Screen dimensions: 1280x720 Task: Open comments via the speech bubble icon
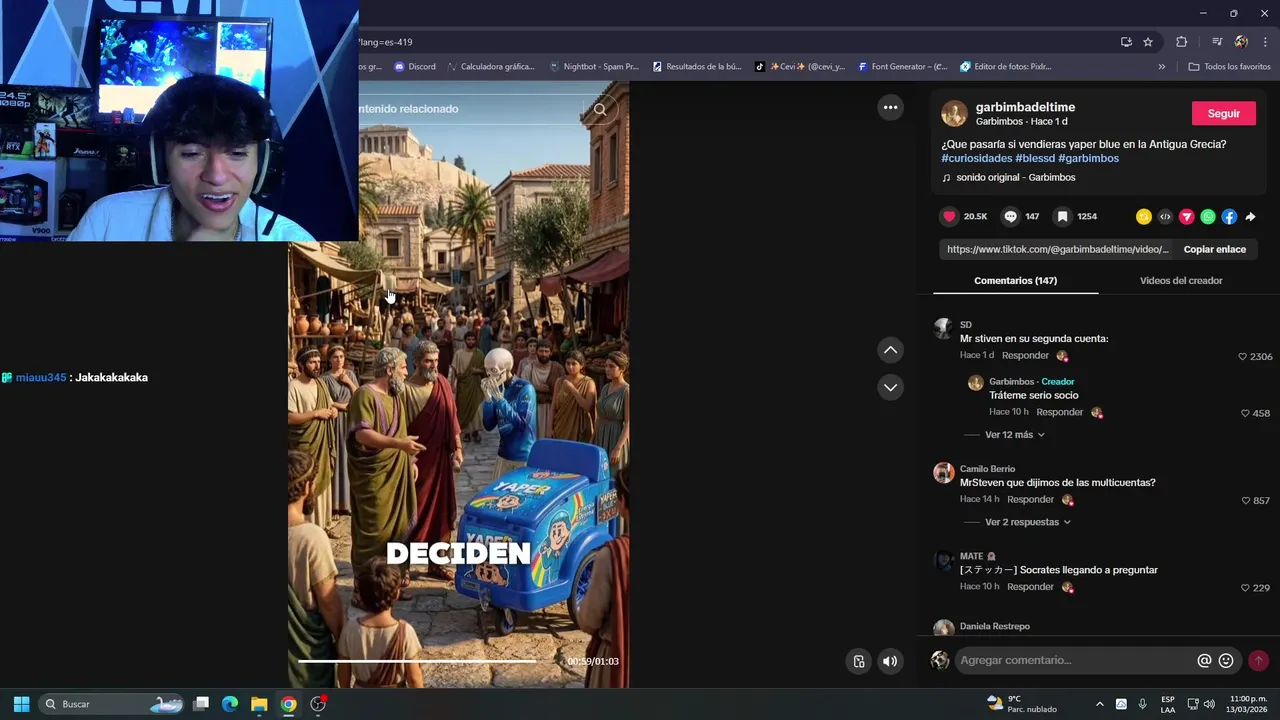point(1011,216)
